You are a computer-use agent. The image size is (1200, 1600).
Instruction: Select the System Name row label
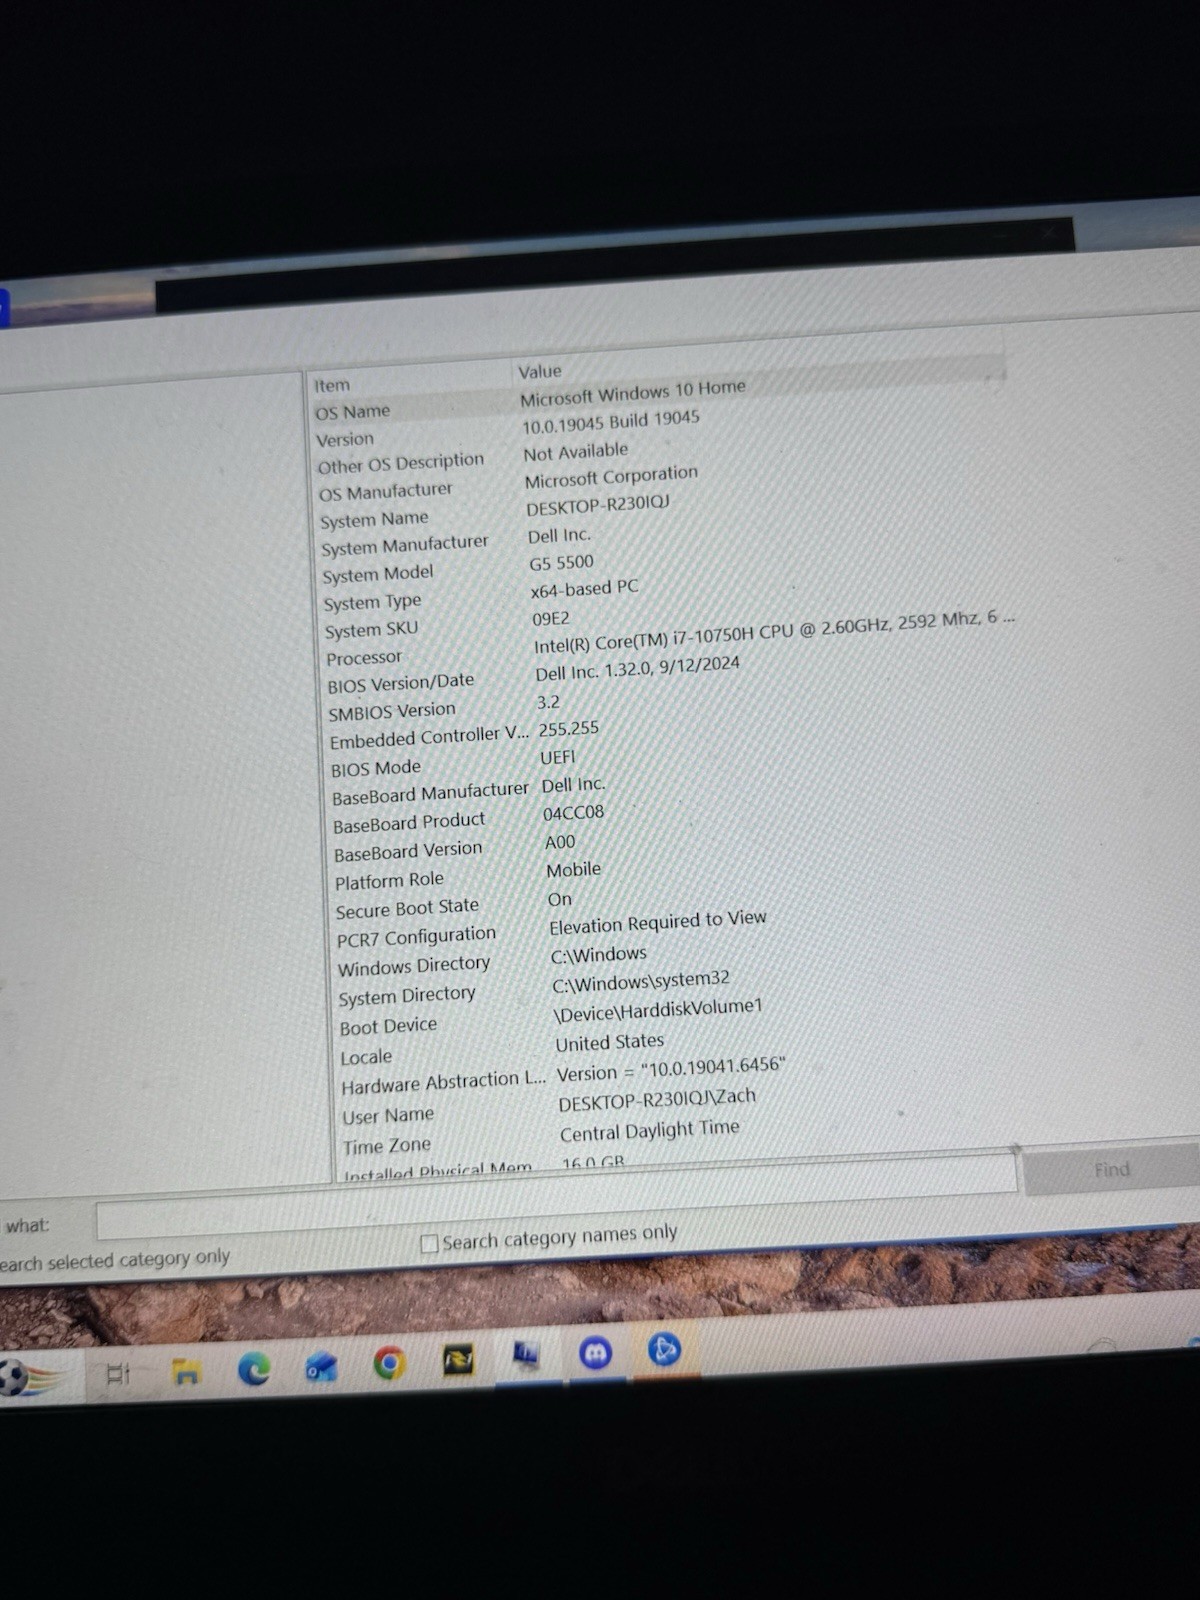pos(374,520)
